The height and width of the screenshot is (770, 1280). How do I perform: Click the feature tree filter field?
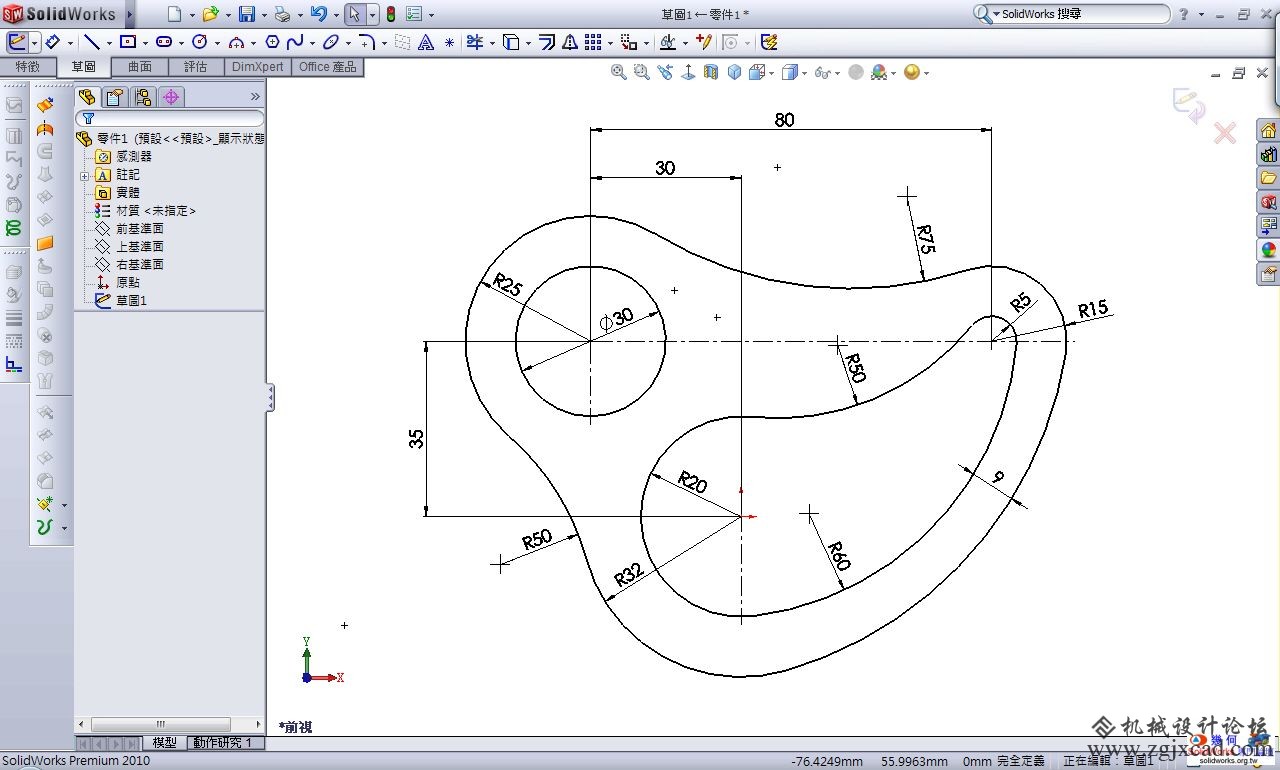[170, 118]
